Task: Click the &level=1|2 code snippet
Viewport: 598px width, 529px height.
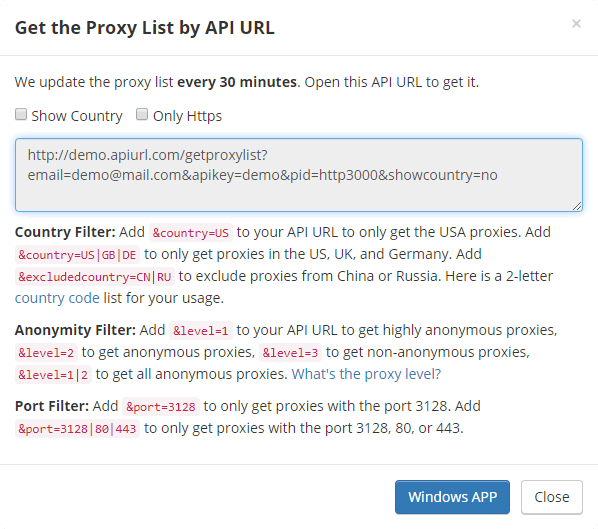Action: click(53, 375)
